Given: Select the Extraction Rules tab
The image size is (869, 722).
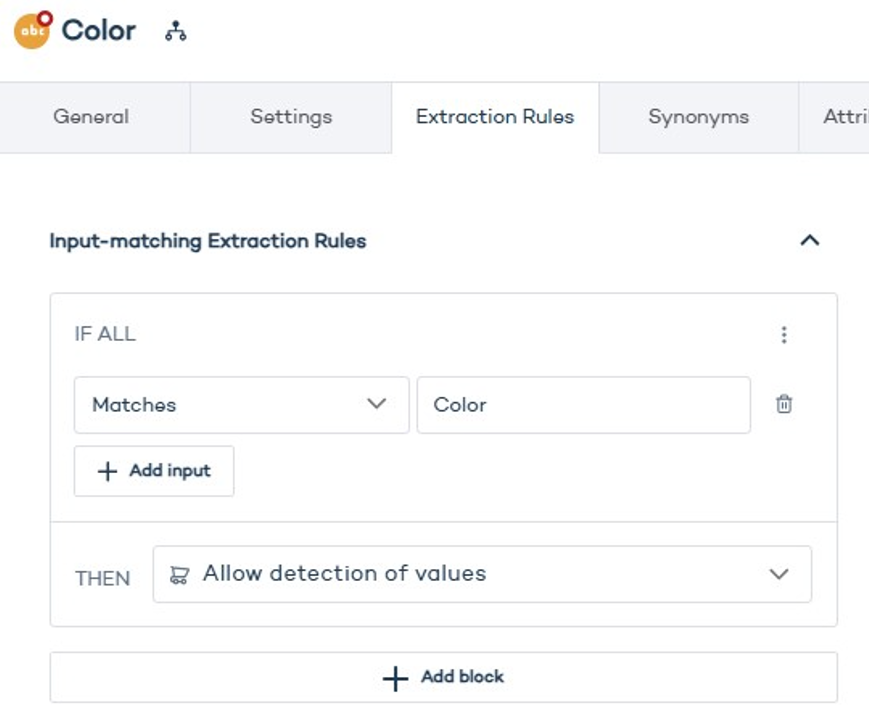Looking at the screenshot, I should point(494,117).
